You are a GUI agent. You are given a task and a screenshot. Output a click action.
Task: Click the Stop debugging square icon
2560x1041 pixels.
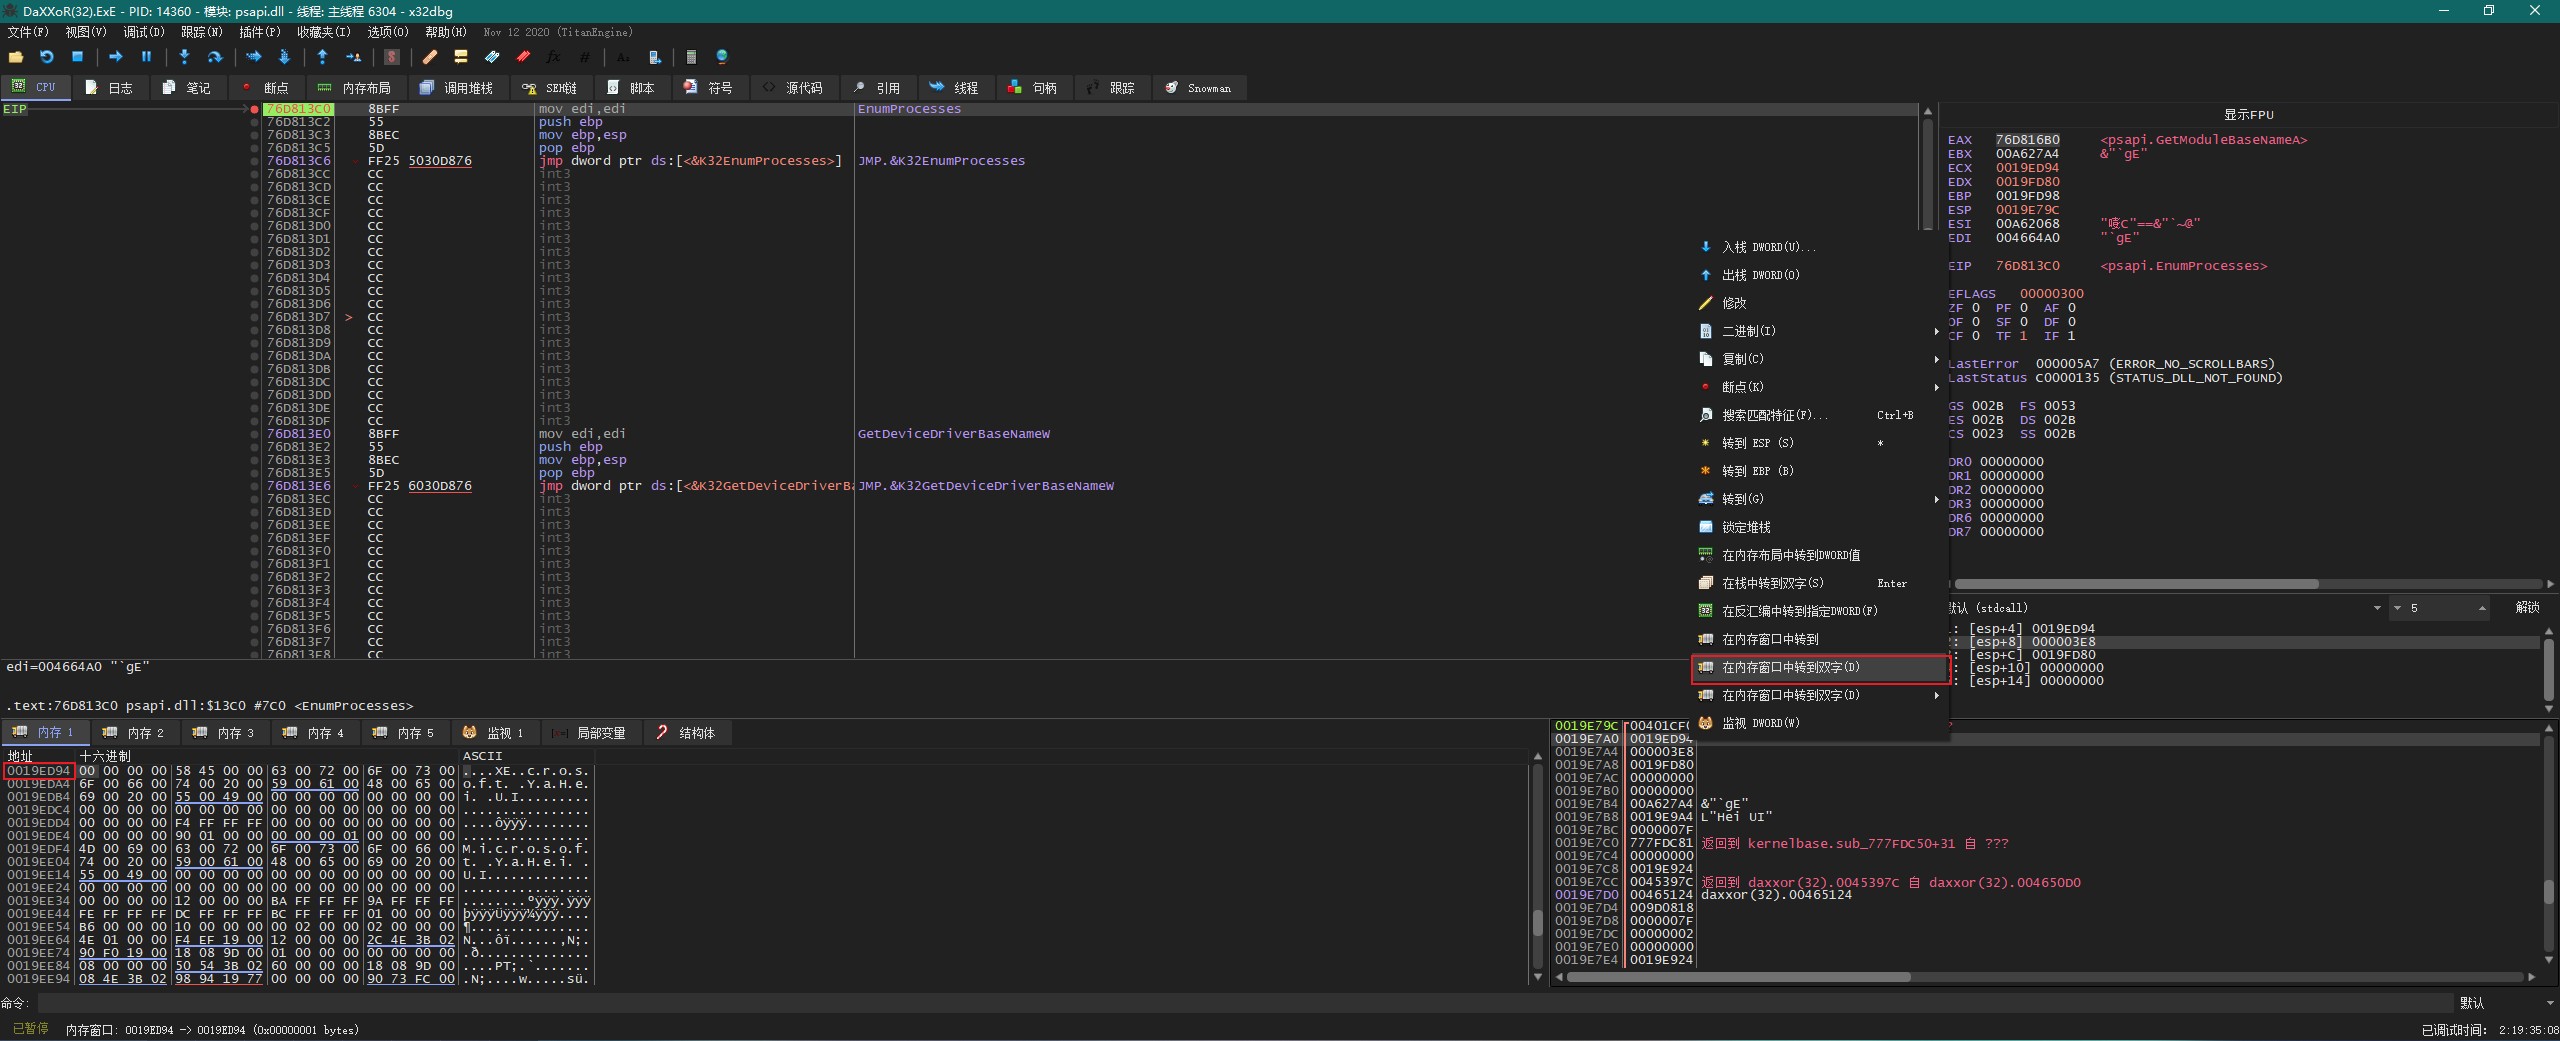coord(77,57)
